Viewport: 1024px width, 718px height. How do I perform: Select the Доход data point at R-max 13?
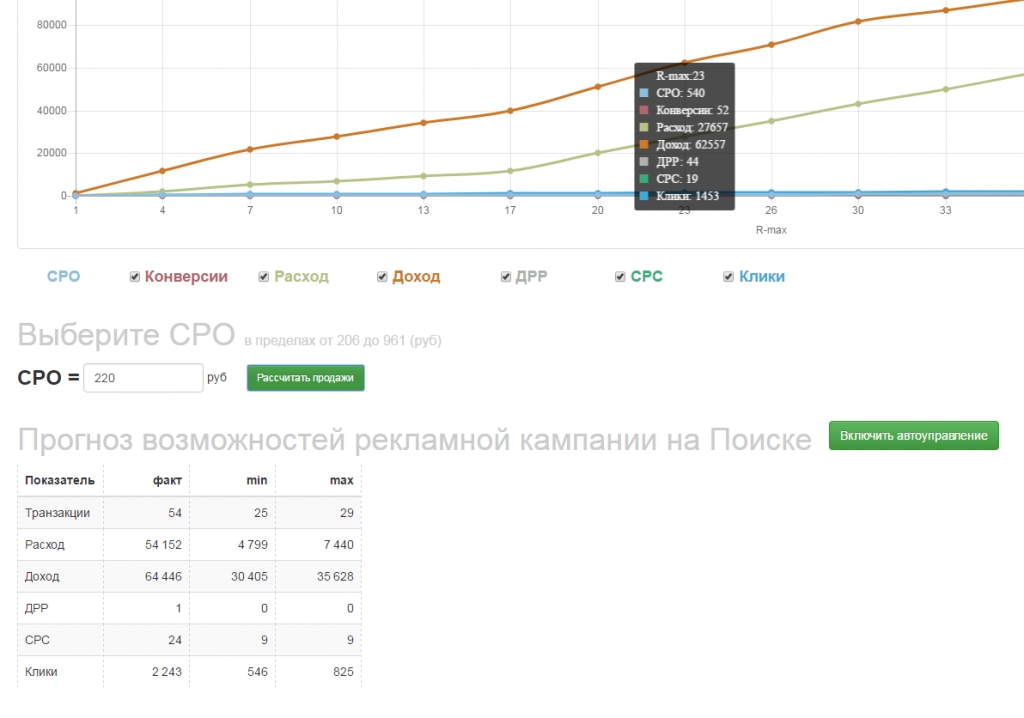(424, 123)
